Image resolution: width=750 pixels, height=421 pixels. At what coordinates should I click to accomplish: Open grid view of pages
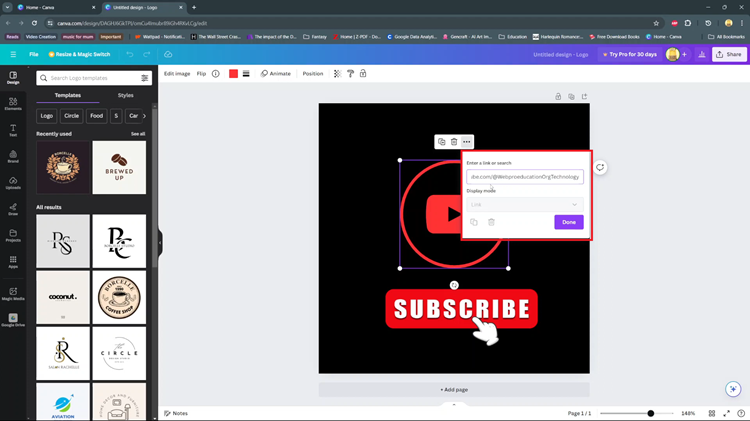click(712, 413)
